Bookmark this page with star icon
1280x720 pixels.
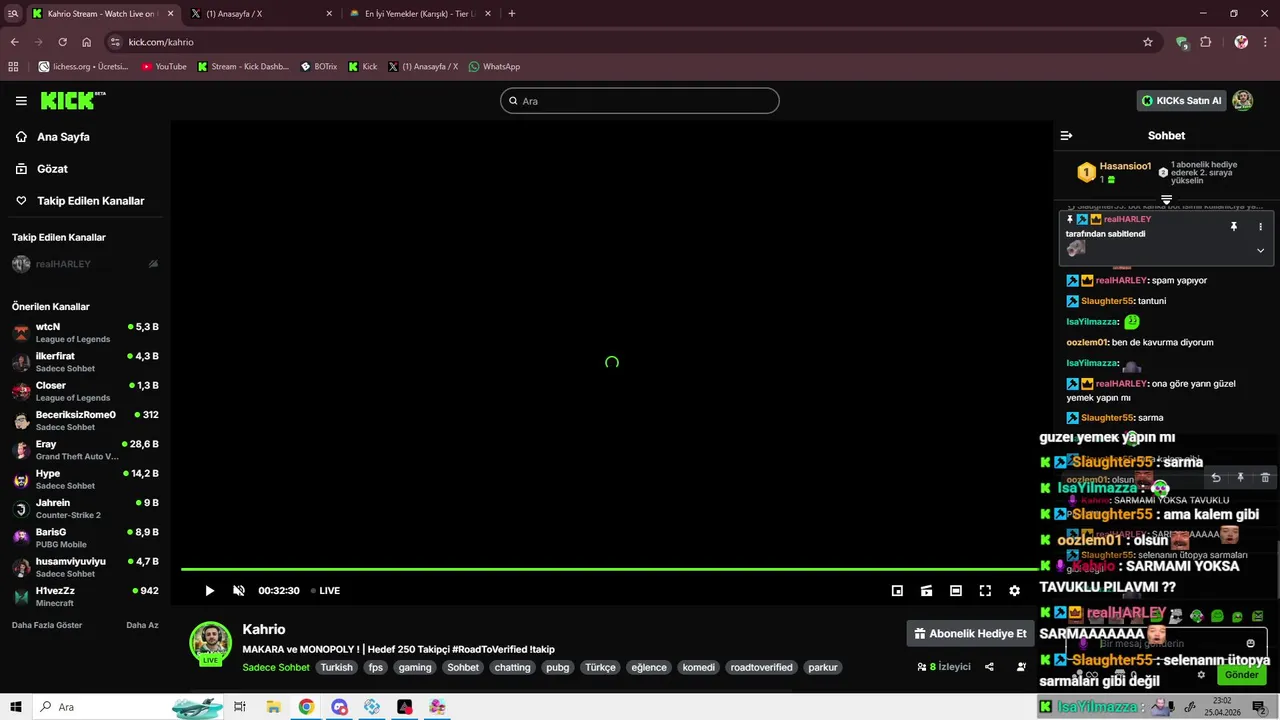click(1148, 42)
